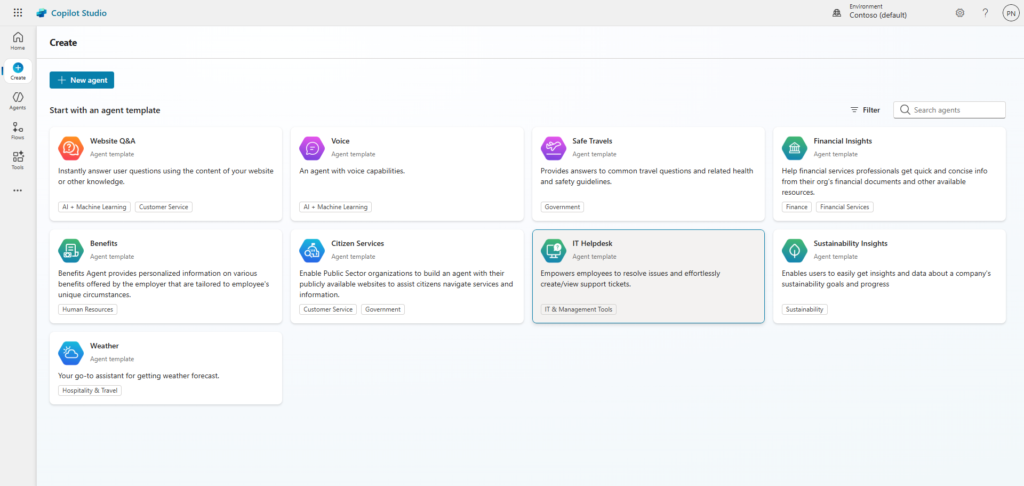The width and height of the screenshot is (1024, 486).
Task: Open the IT Helpdesk template title
Action: (592, 243)
